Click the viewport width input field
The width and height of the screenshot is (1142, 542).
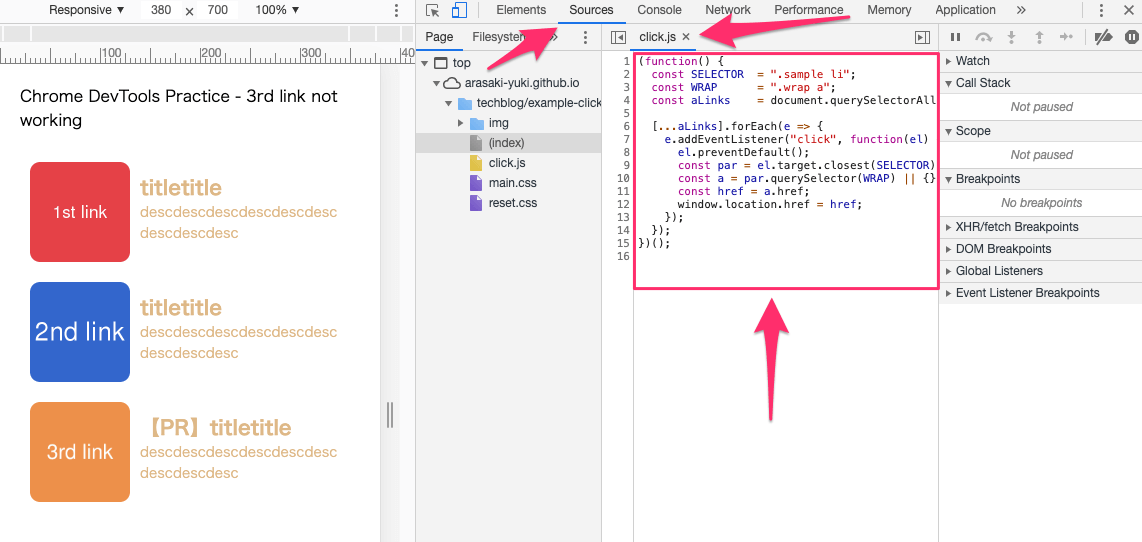coord(160,10)
